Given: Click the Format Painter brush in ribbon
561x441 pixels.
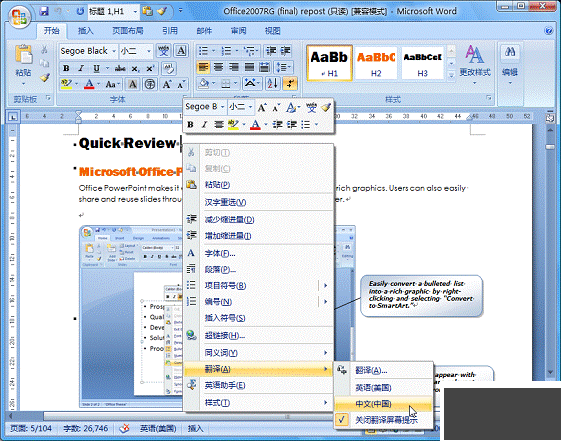Looking at the screenshot, I should coord(45,78).
